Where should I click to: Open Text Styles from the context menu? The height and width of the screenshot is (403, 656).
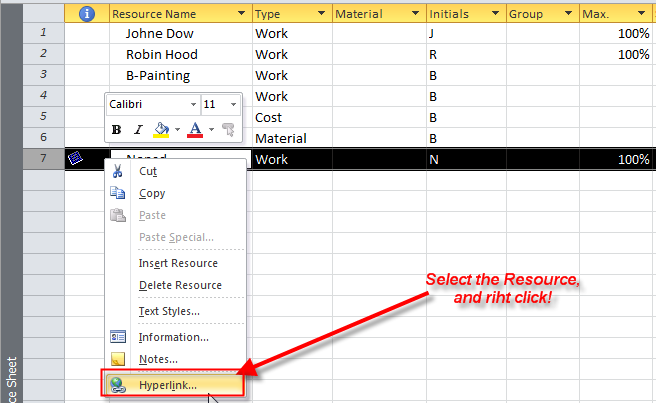pyautogui.click(x=169, y=311)
